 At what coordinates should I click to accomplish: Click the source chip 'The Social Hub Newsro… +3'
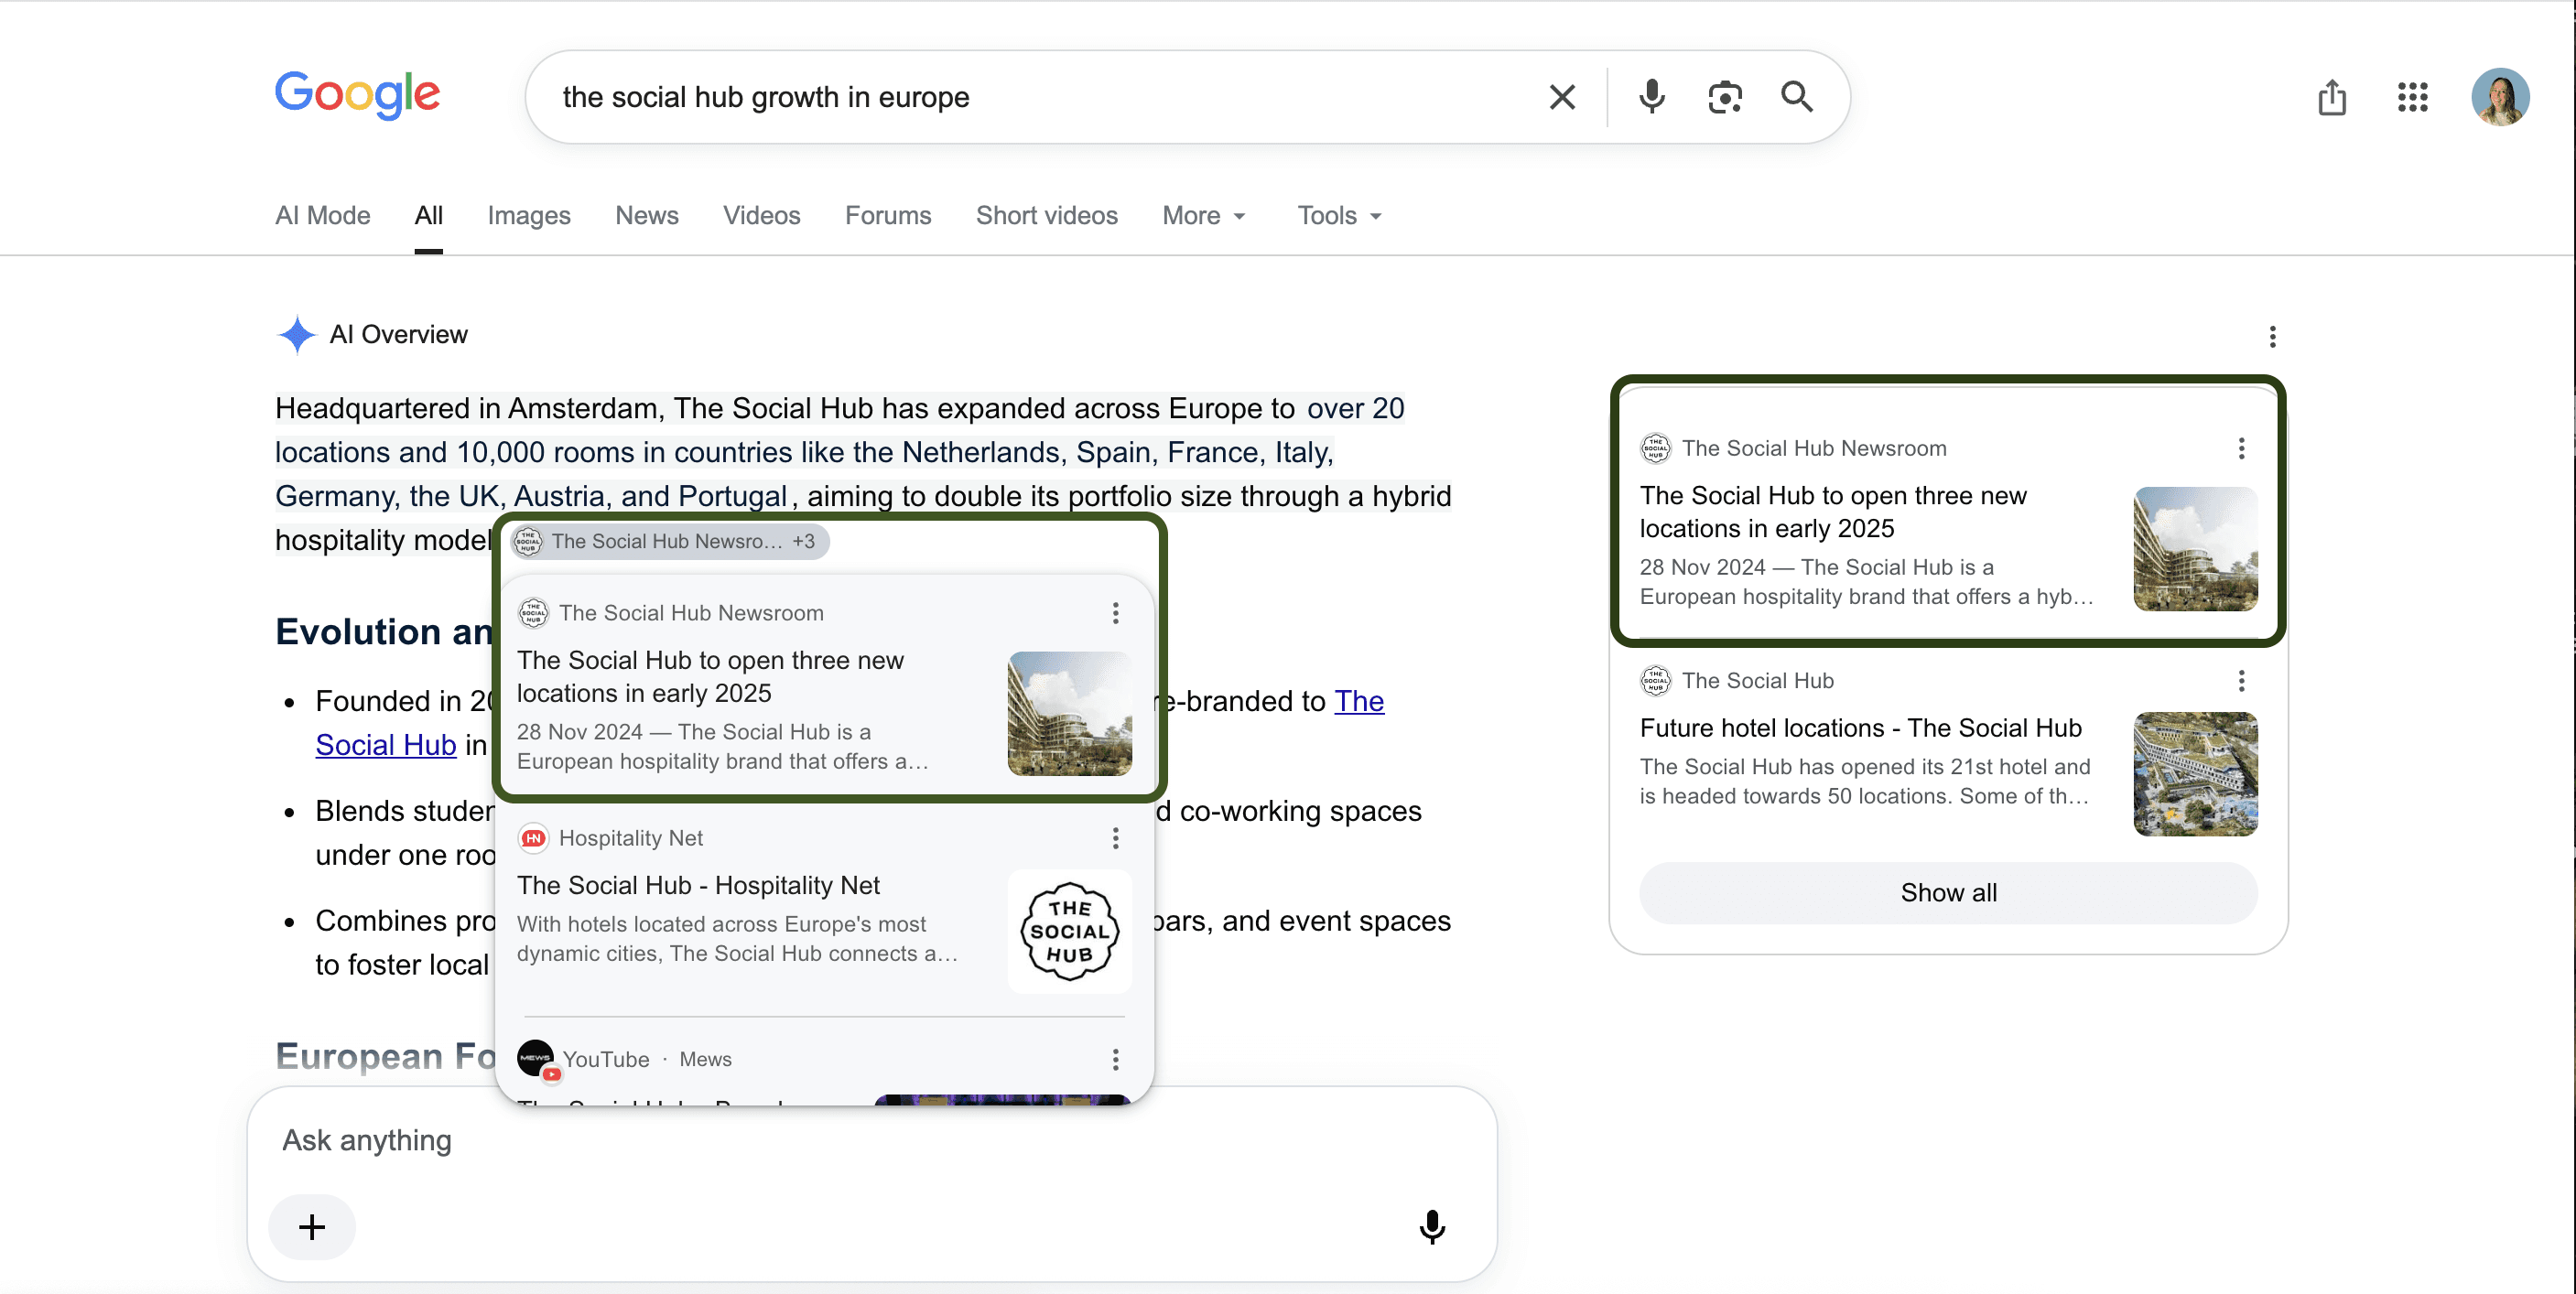point(668,541)
